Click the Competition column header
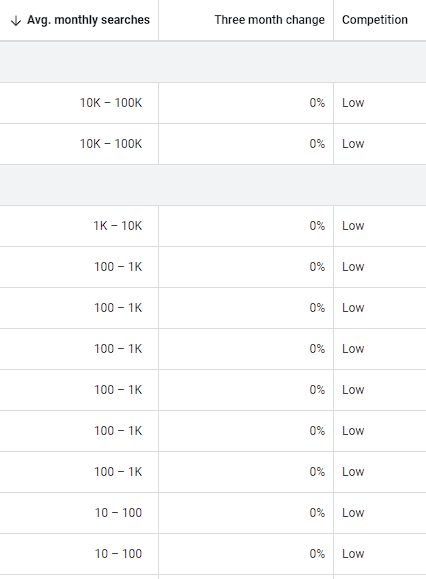Viewport: 426px width, 579px height. (375, 20)
